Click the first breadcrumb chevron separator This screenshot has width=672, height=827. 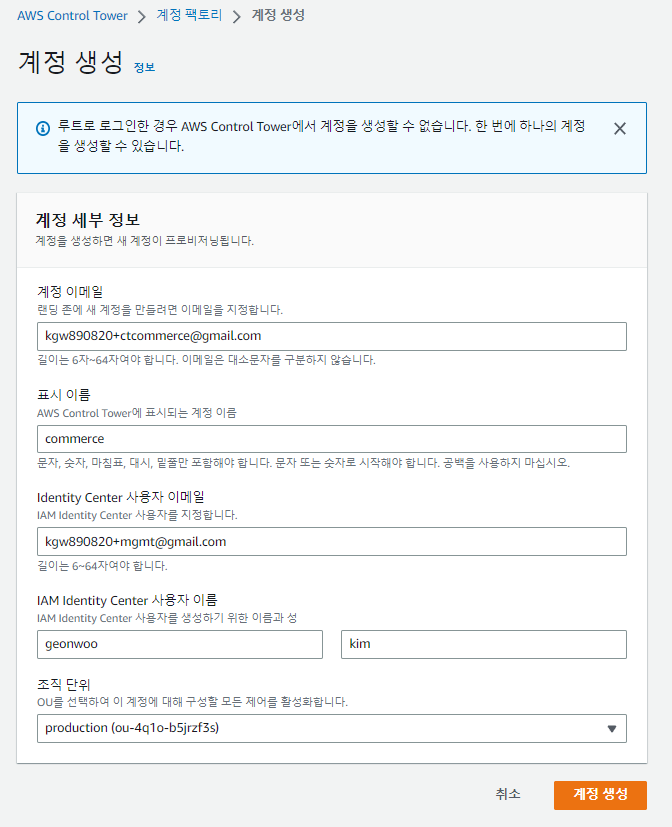point(141,16)
